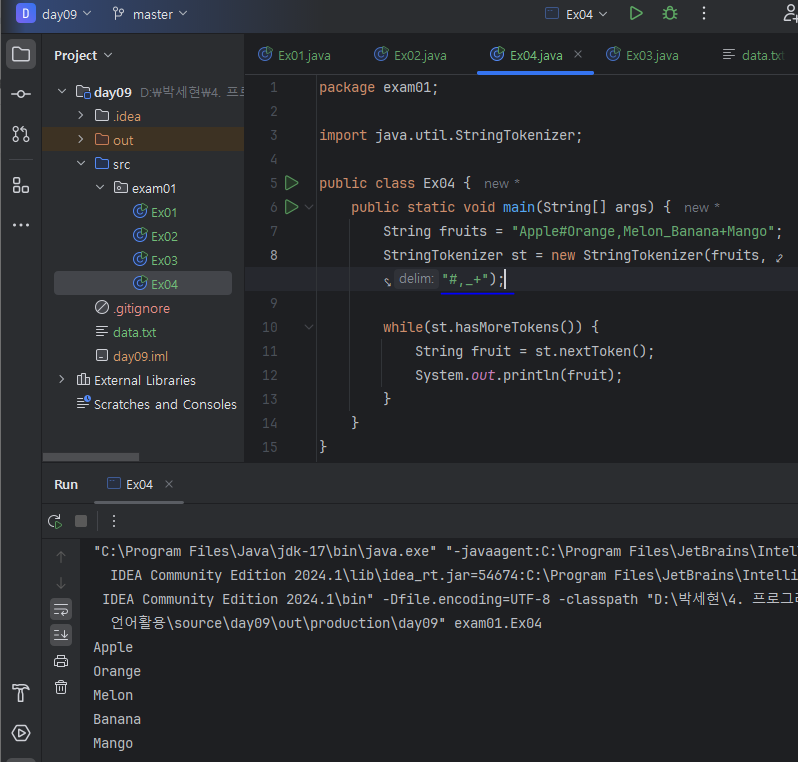Open the Terminal tool window icon
This screenshot has height=762, width=798.
(x=20, y=733)
